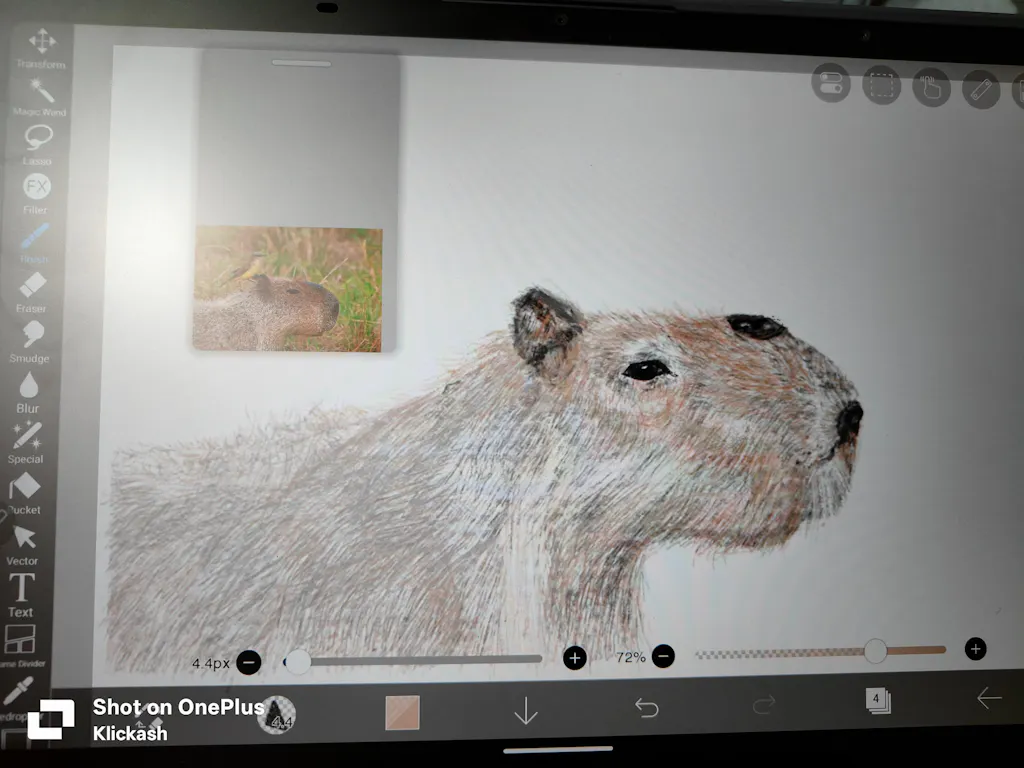Tap the capybara reference image thumbnail
Viewport: 1024px width, 768px height.
click(287, 288)
